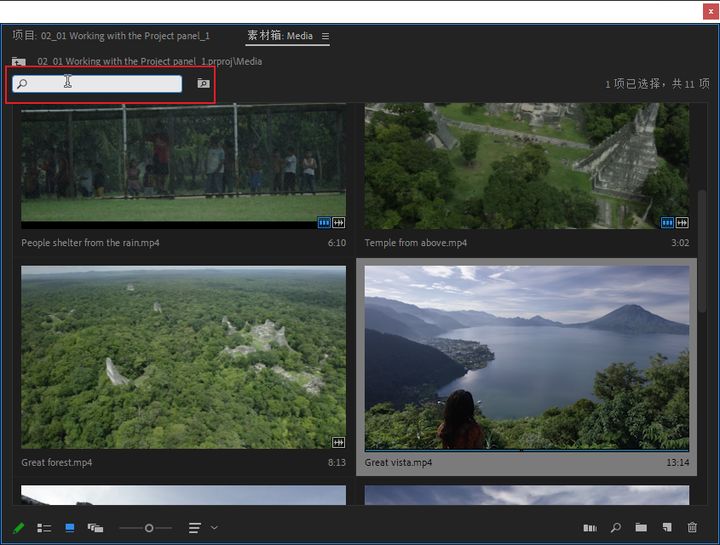Select the 素材箱: Media tab
The height and width of the screenshot is (545, 720).
[x=280, y=36]
